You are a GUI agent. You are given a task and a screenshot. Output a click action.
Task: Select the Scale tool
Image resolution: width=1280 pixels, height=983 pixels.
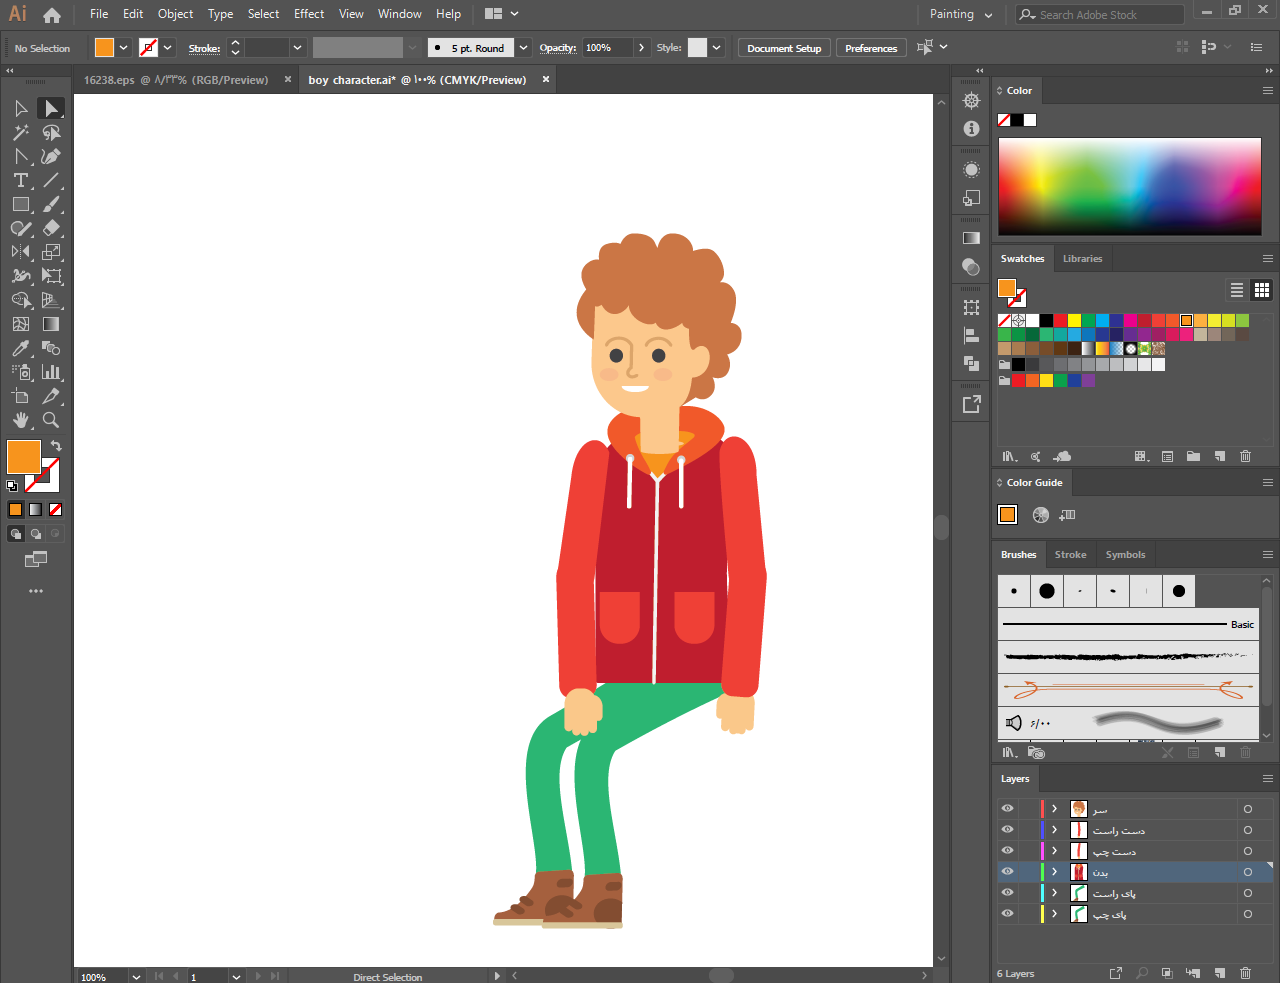click(51, 252)
